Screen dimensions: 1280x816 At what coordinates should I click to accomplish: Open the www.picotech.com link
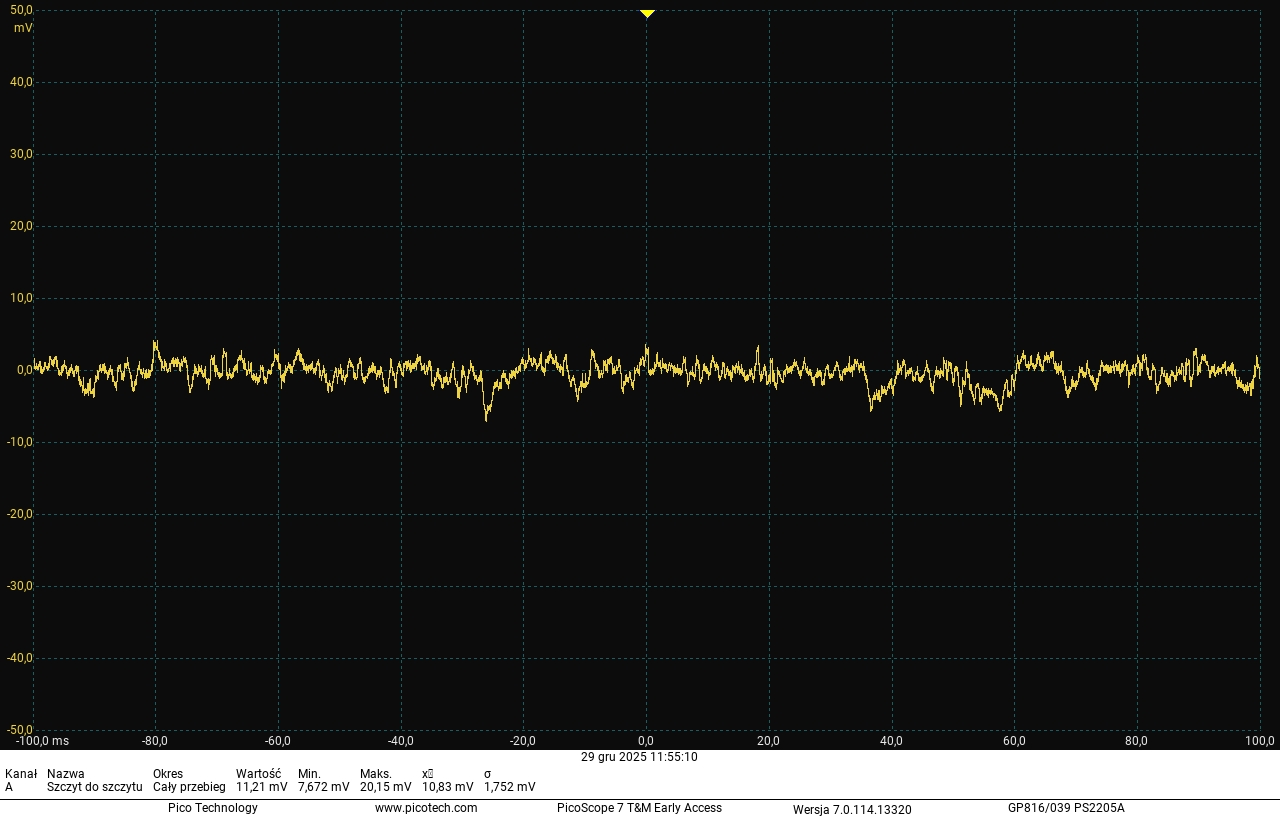(x=426, y=808)
